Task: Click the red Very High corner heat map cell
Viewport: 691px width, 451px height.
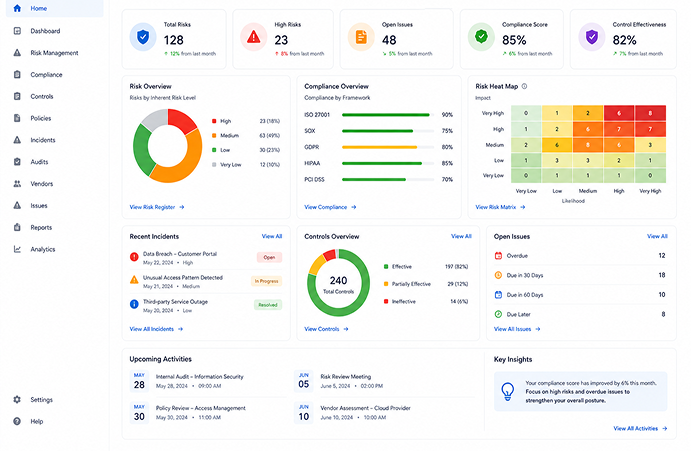Action: (650, 113)
